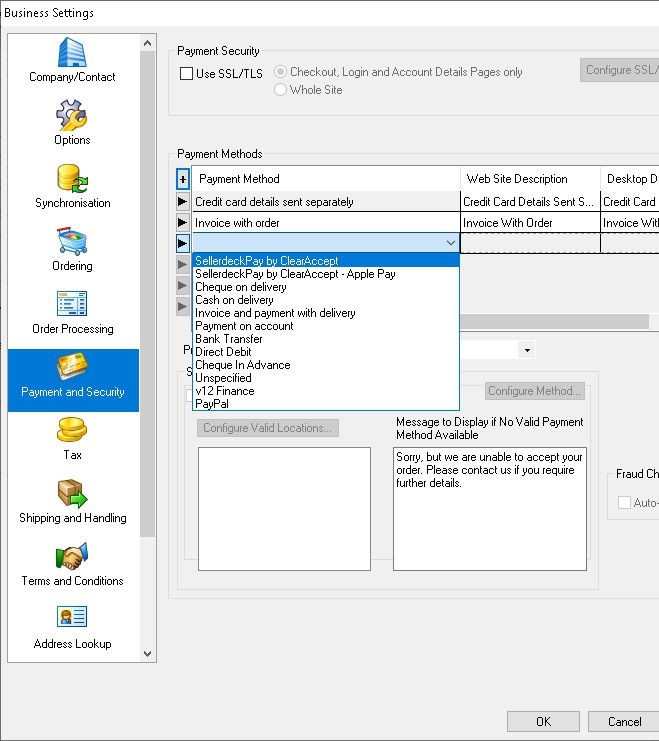Open the dropdown arrow below the payment grid
Screen dimensions: 659x741
(527, 350)
